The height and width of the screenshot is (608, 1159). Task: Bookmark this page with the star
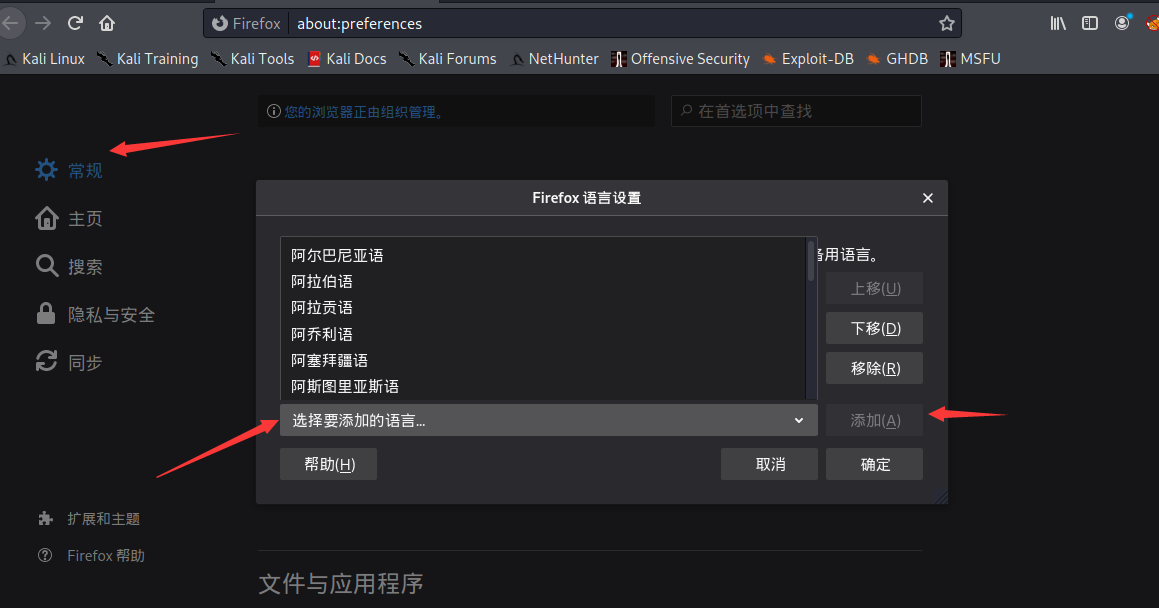[946, 24]
